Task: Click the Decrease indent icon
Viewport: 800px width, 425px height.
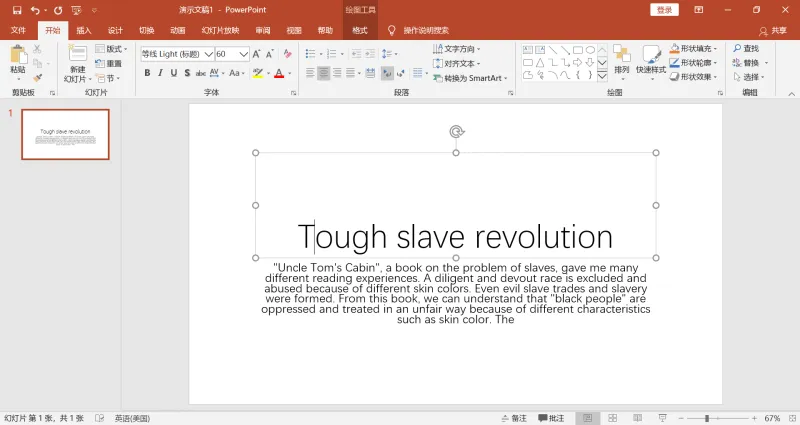Action: coord(357,54)
